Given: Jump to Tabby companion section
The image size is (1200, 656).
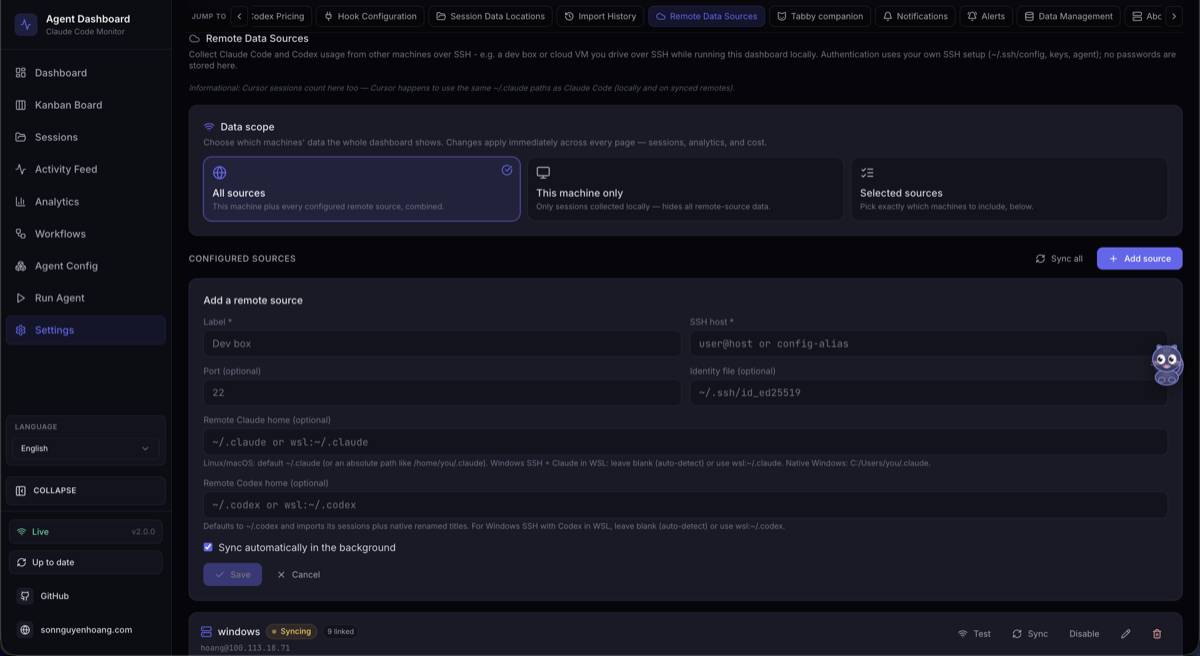Looking at the screenshot, I should [x=820, y=16].
